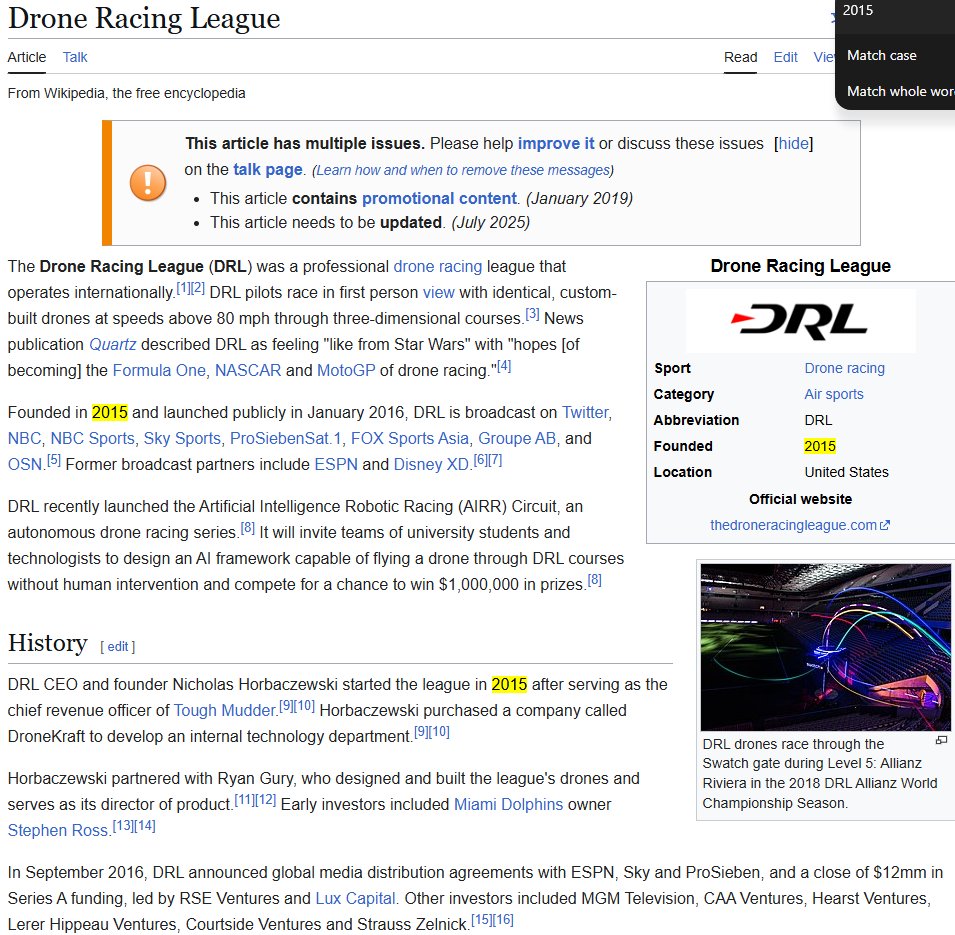The width and height of the screenshot is (955, 935).
Task: Open the Disney XD link
Action: pos(431,464)
